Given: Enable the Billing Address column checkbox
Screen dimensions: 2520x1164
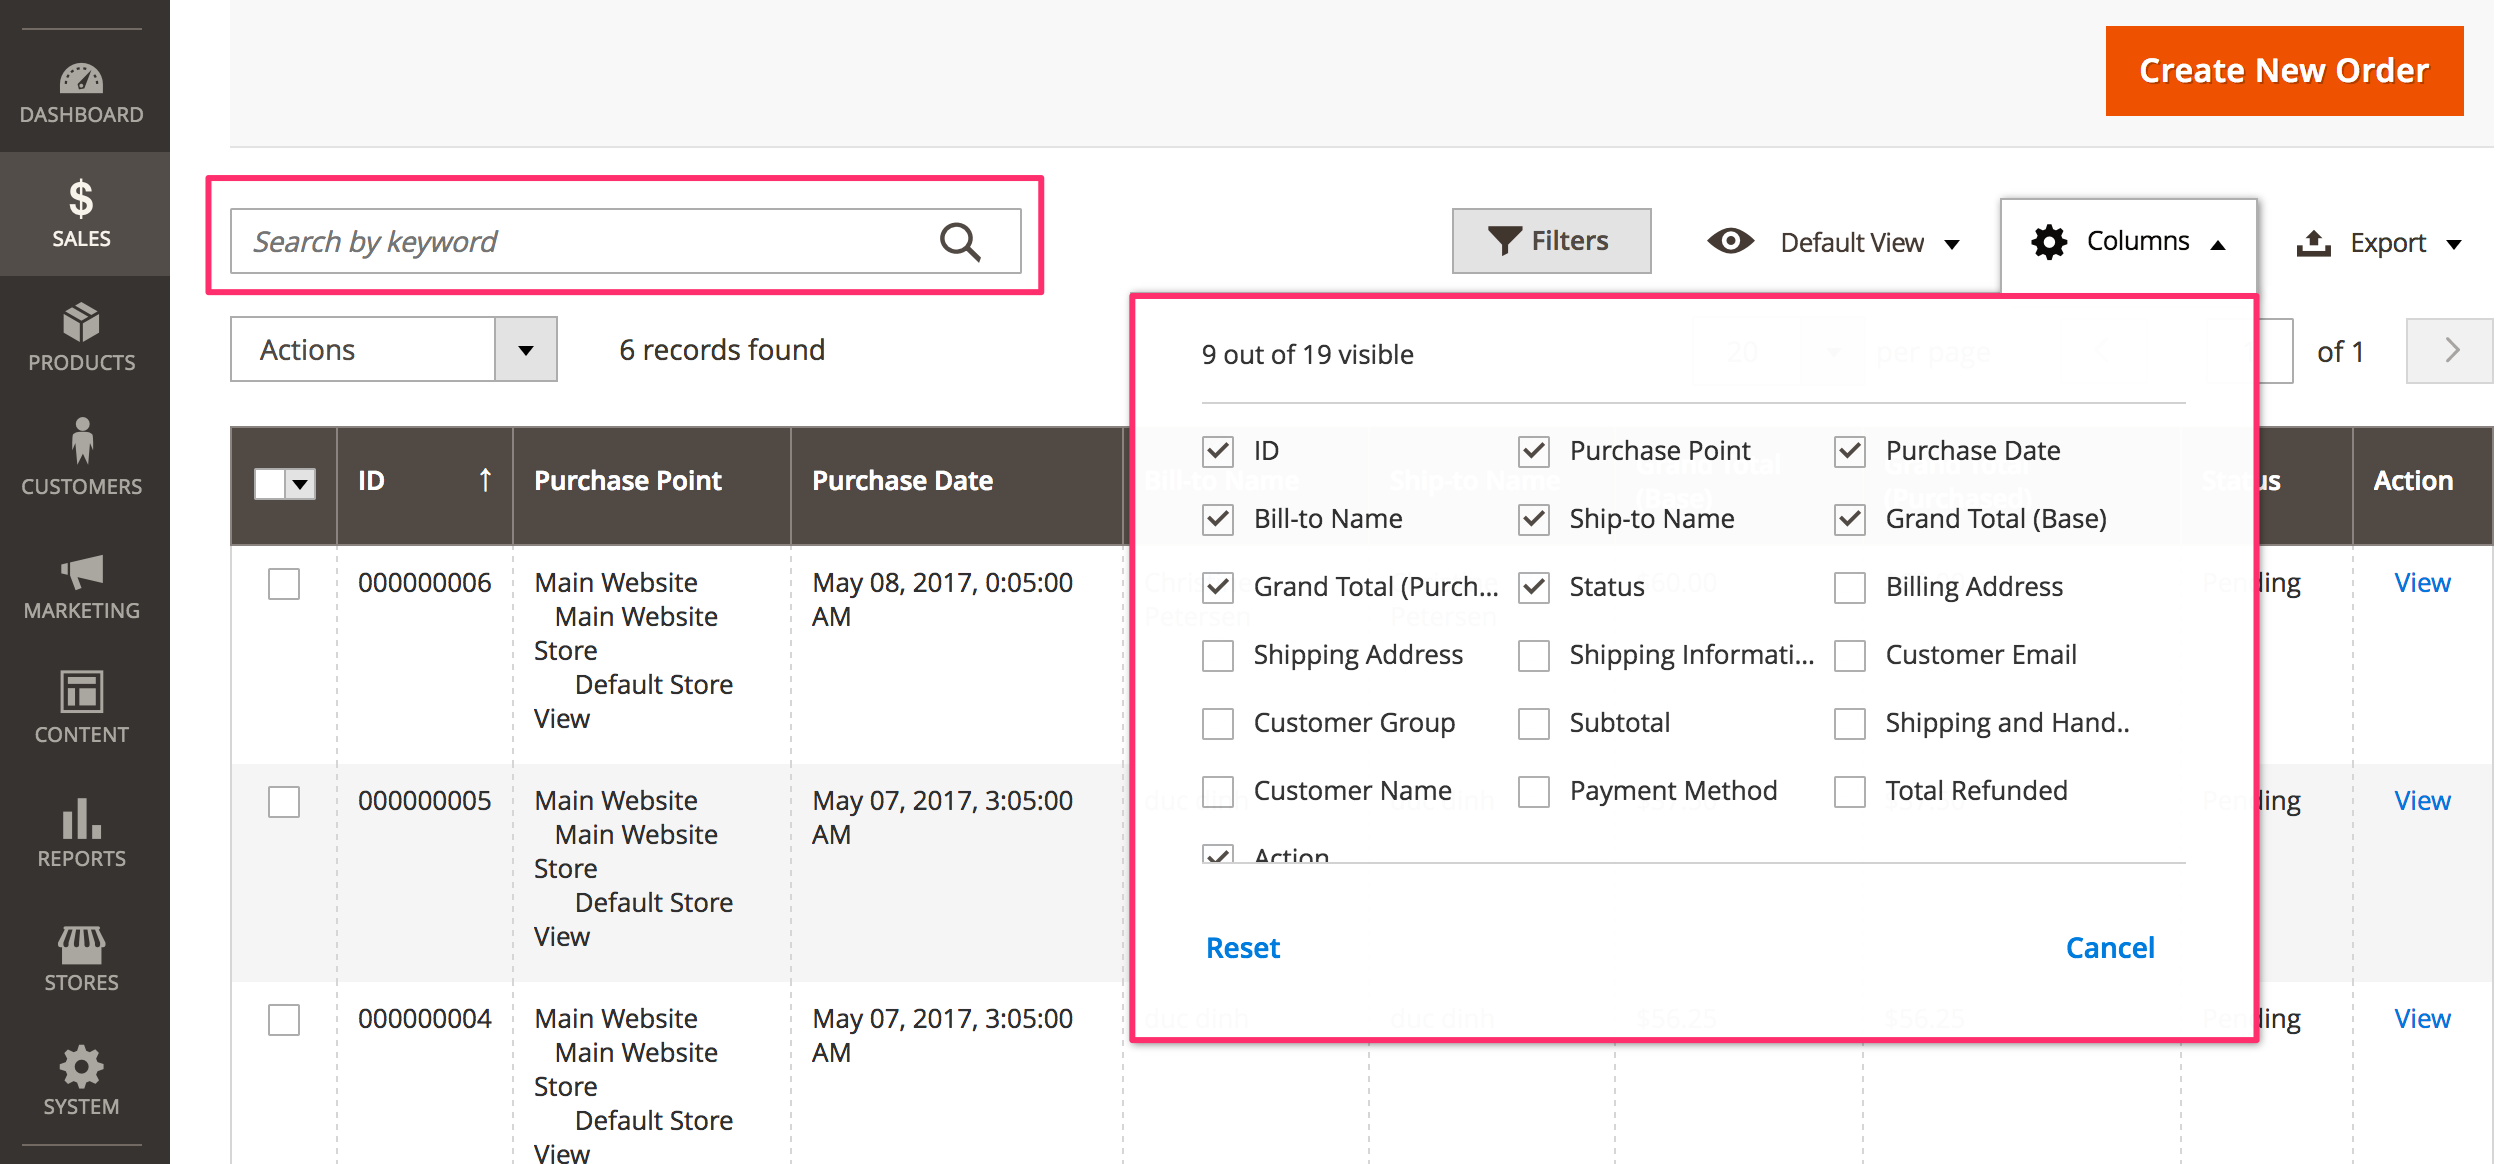Looking at the screenshot, I should coord(1849,588).
